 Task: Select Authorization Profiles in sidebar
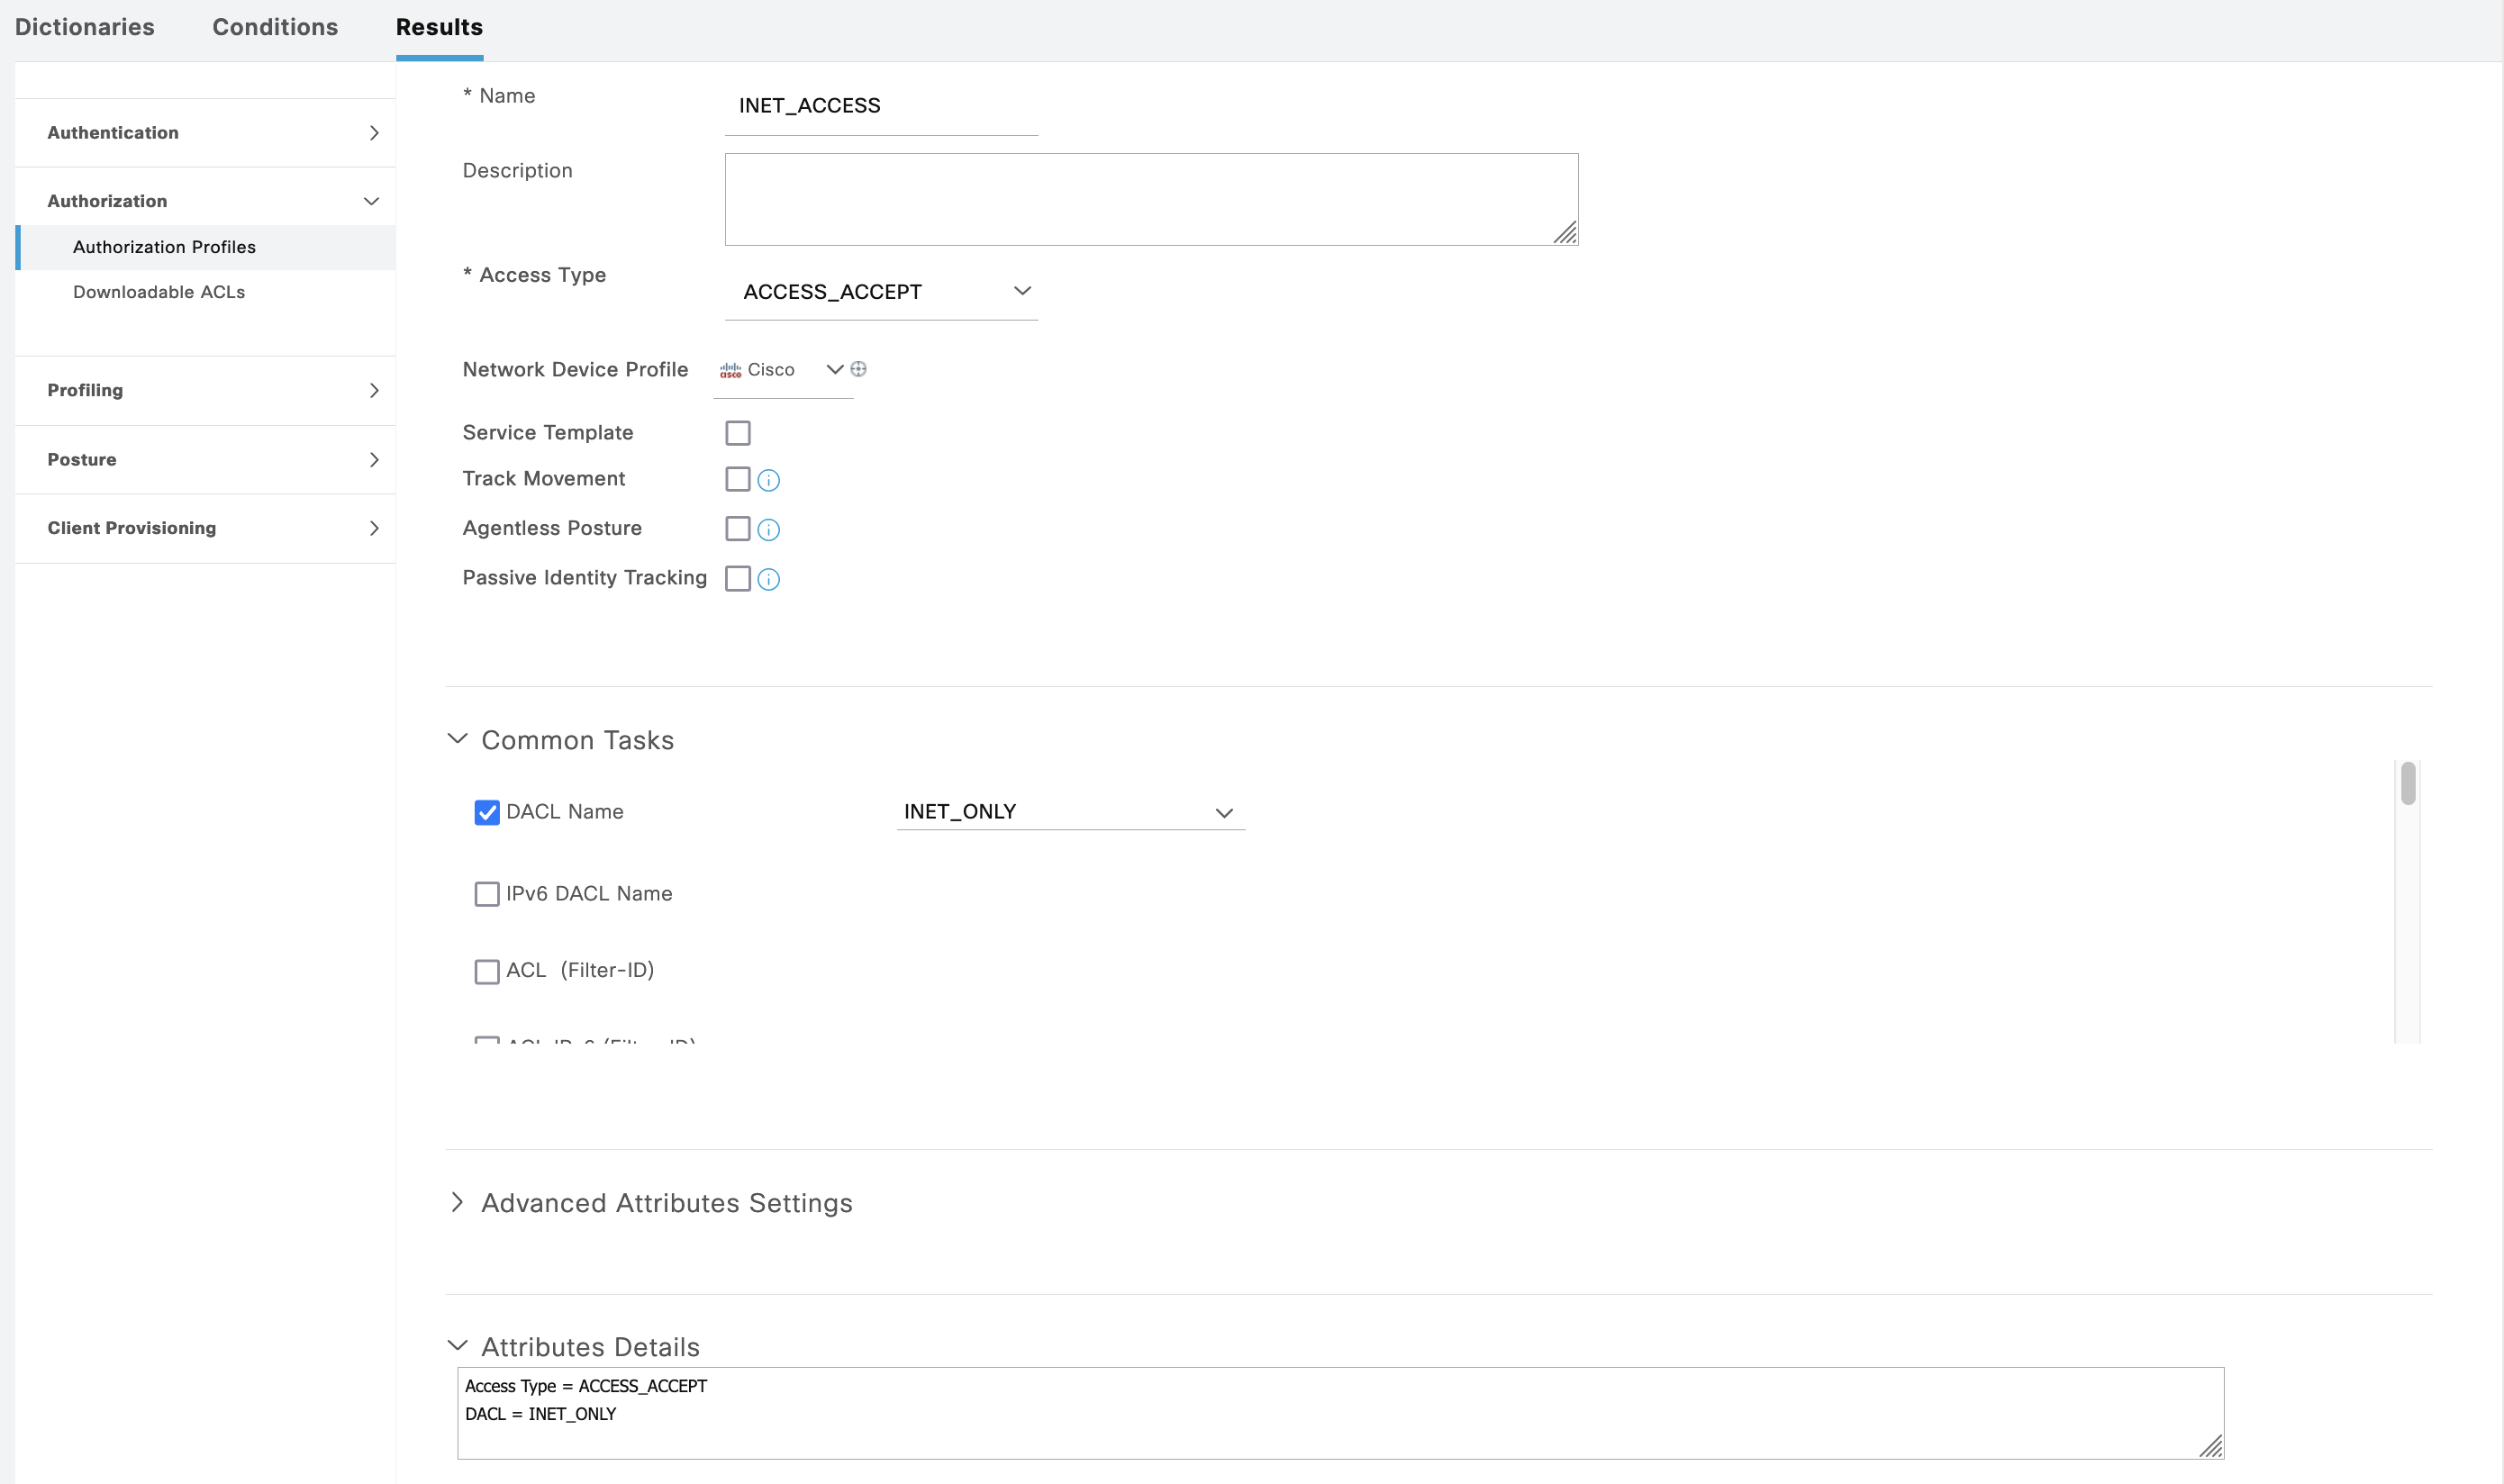[x=164, y=247]
